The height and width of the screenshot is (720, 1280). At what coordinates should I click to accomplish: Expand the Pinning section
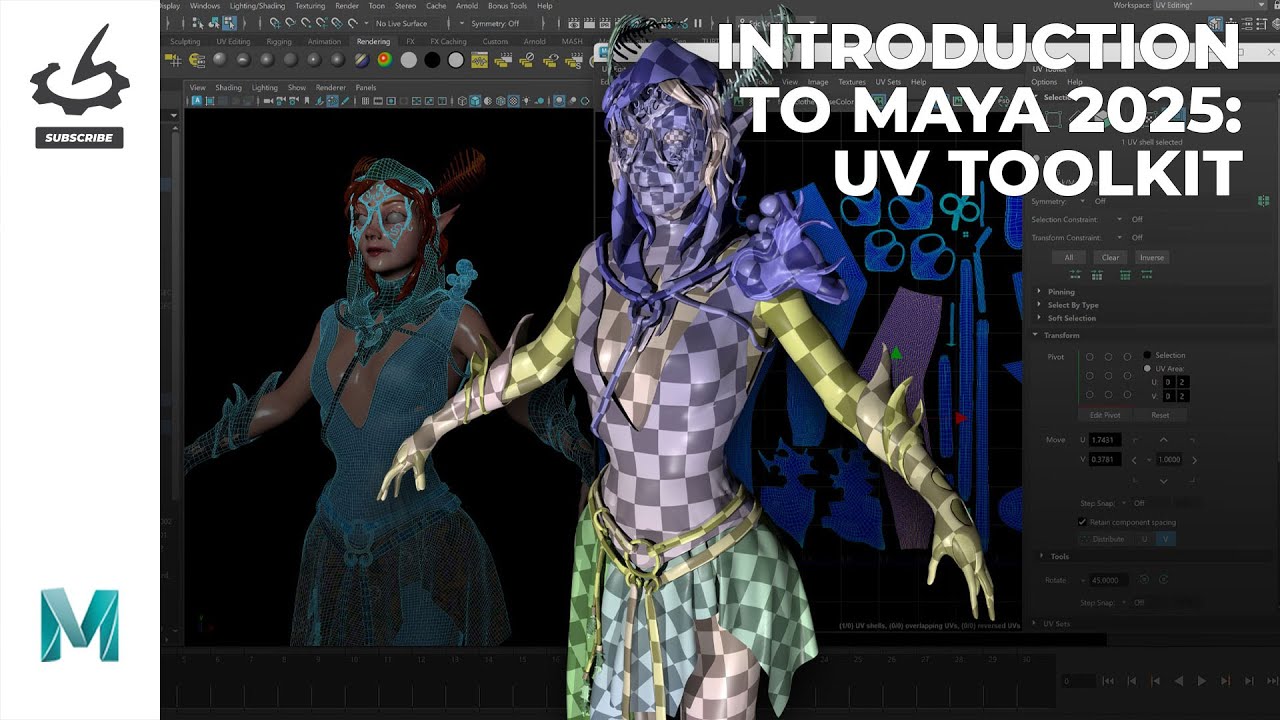click(x=1061, y=291)
